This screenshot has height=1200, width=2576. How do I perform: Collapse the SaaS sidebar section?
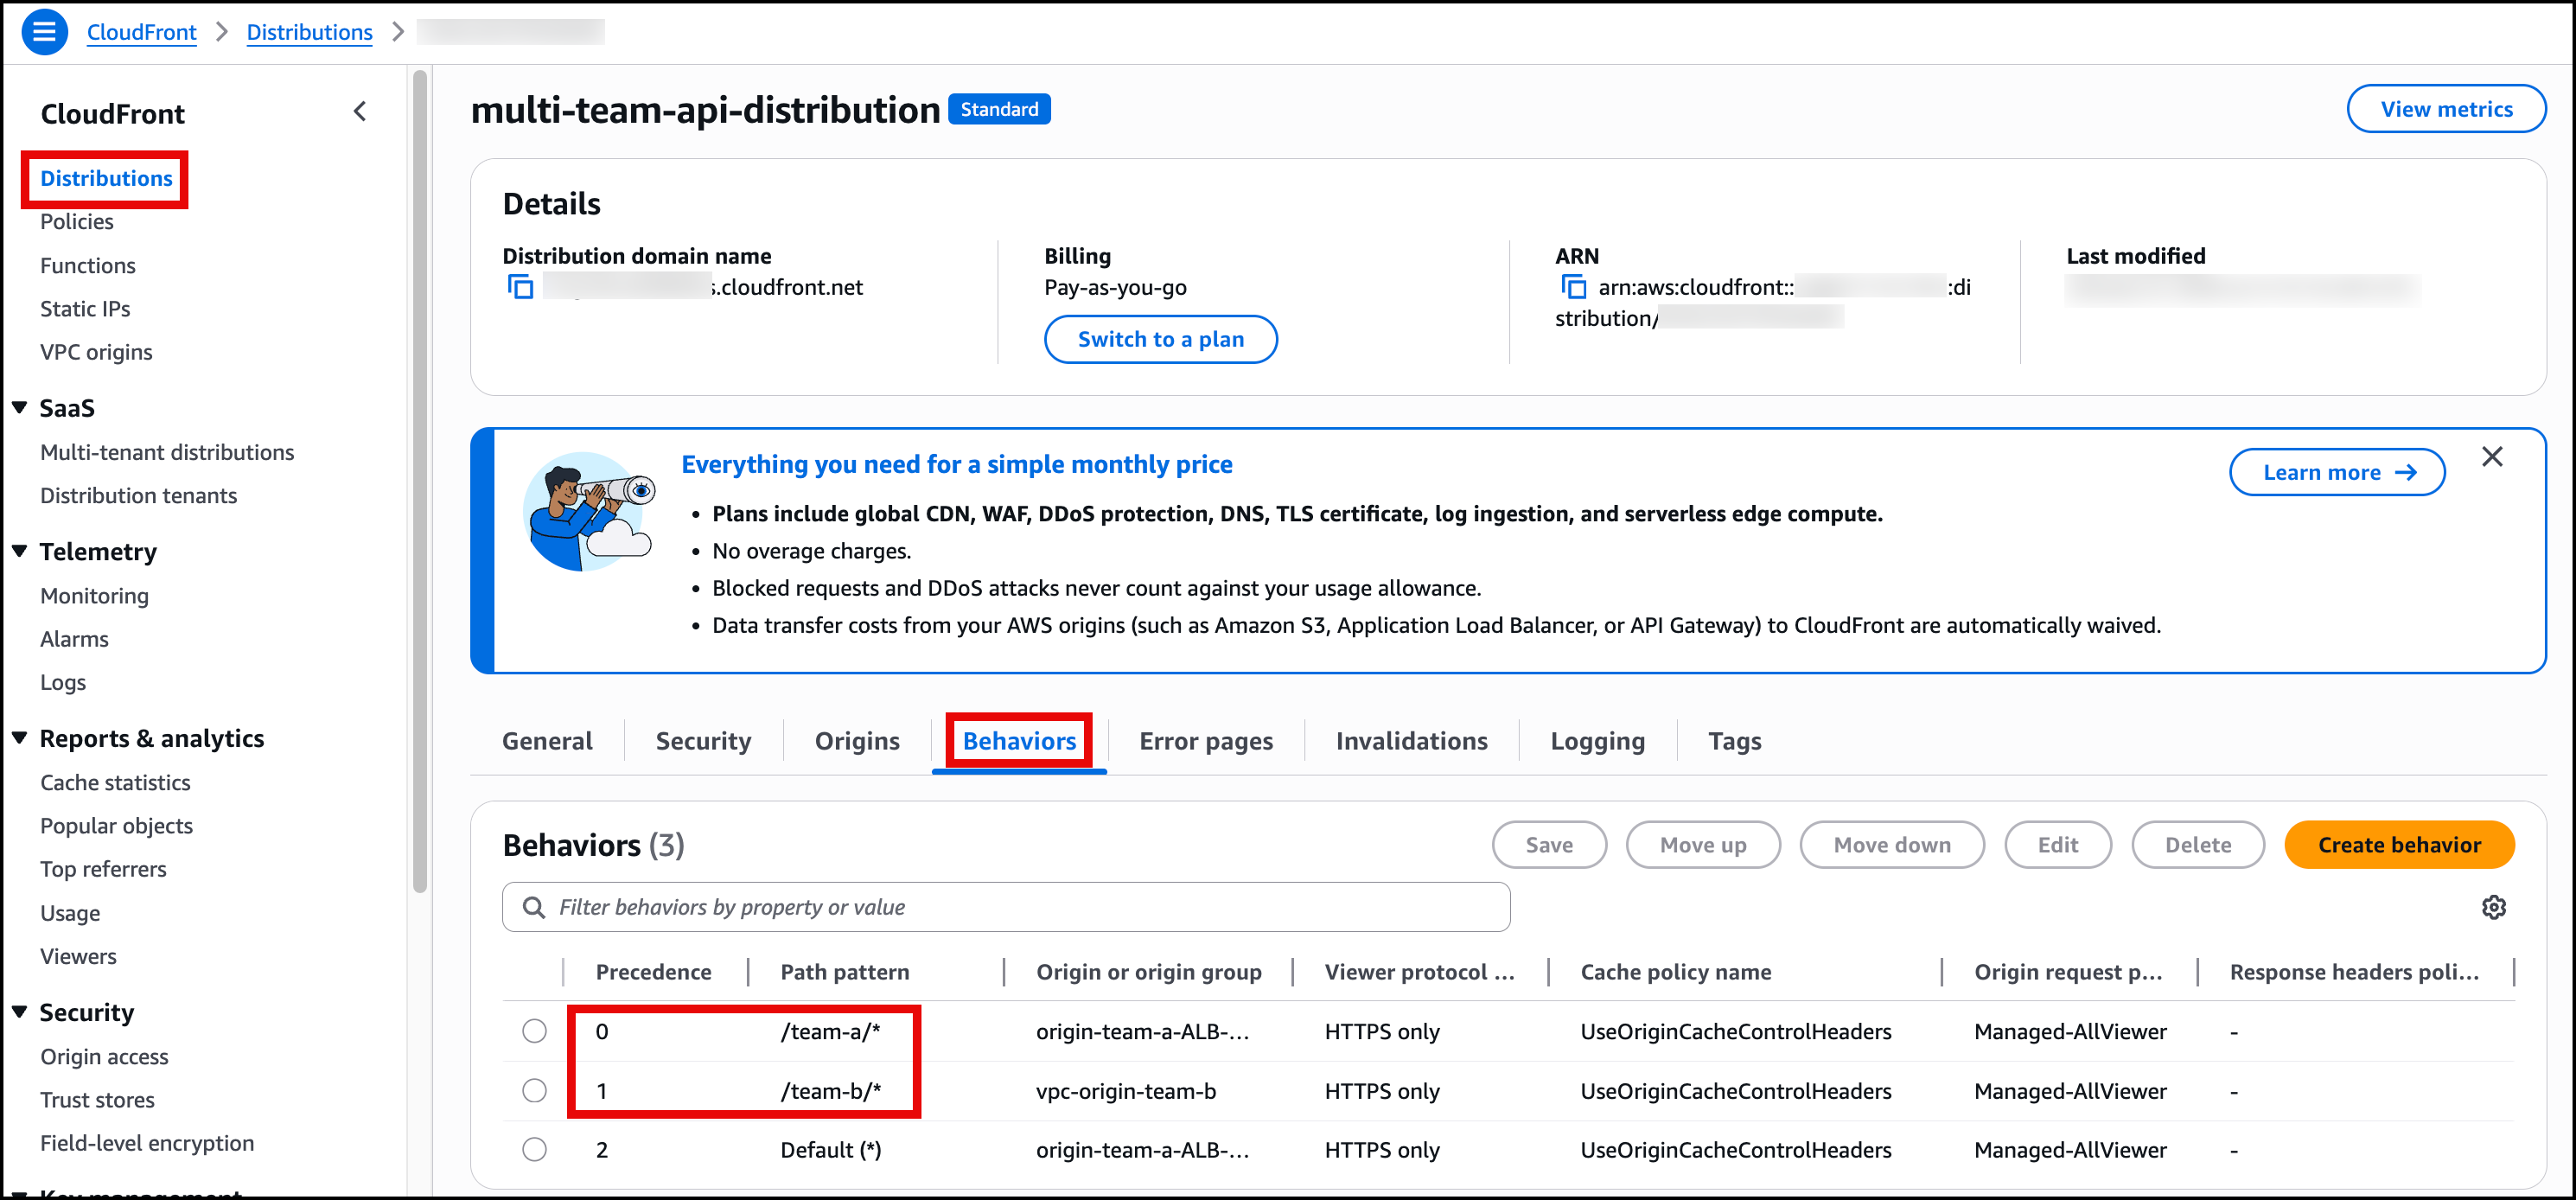19,408
